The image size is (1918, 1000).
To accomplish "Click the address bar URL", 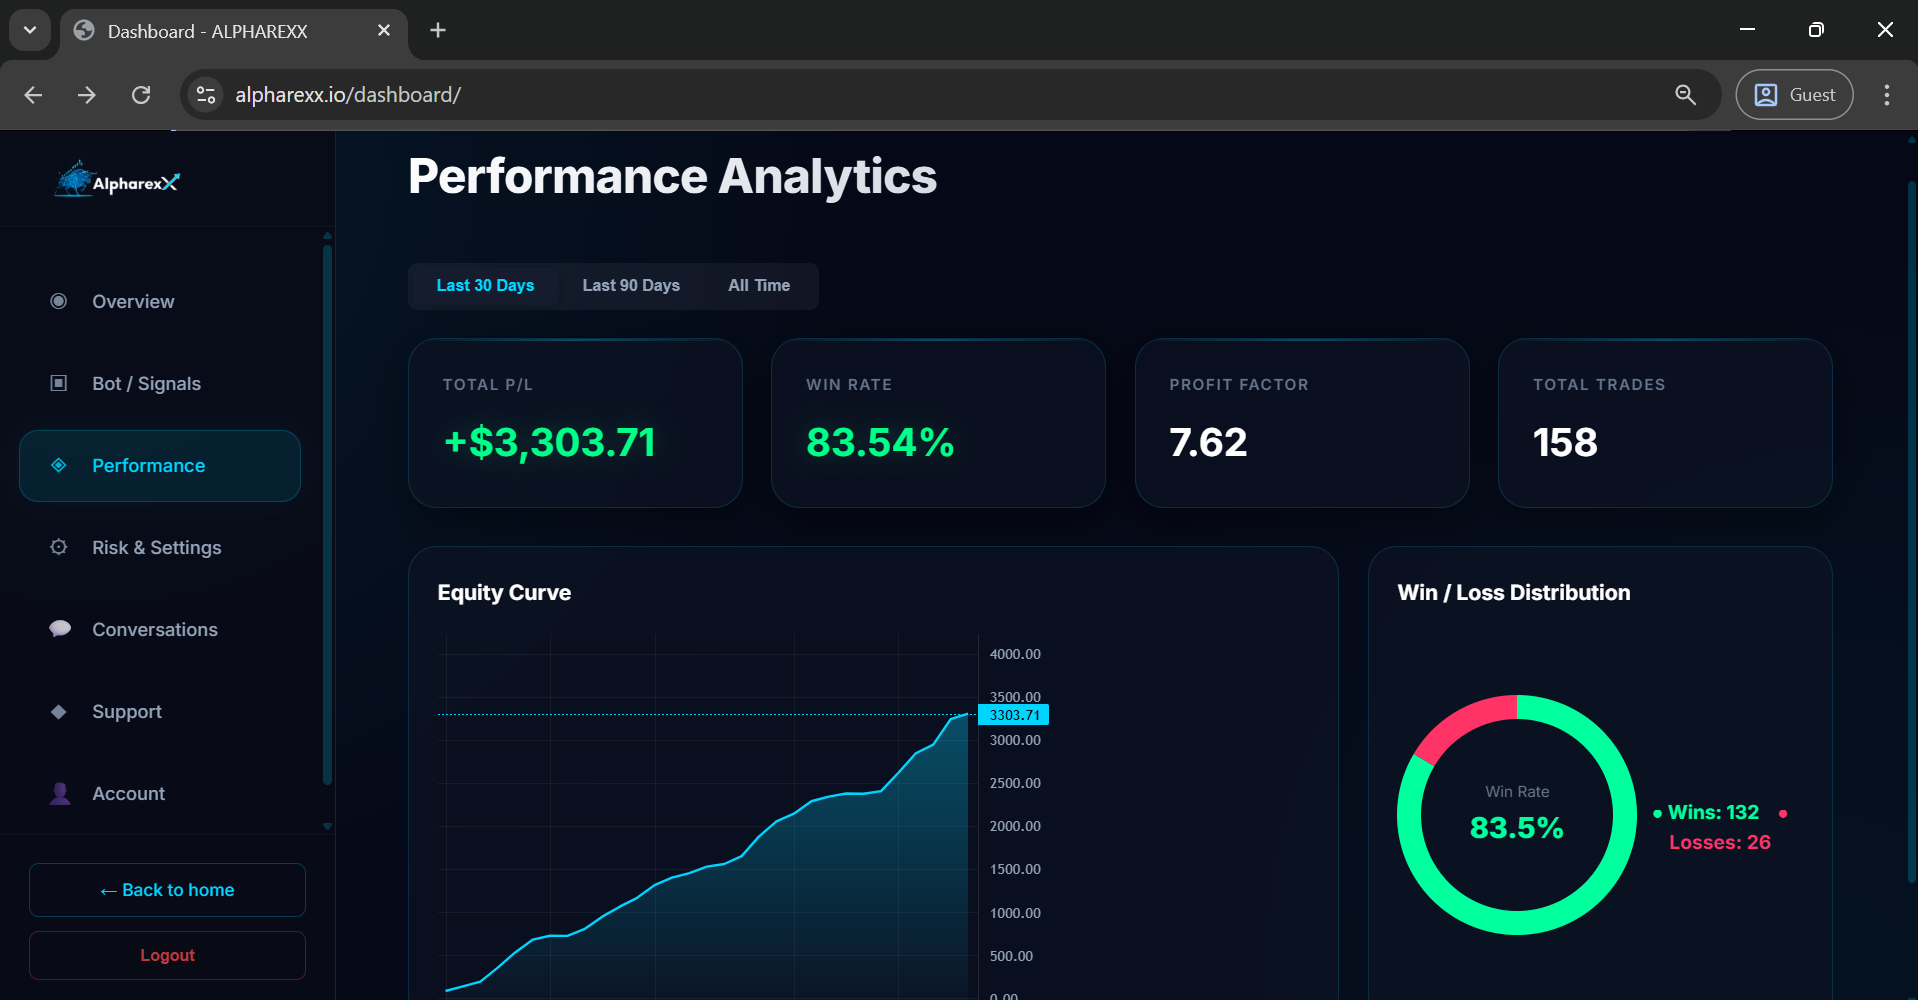I will coord(348,95).
